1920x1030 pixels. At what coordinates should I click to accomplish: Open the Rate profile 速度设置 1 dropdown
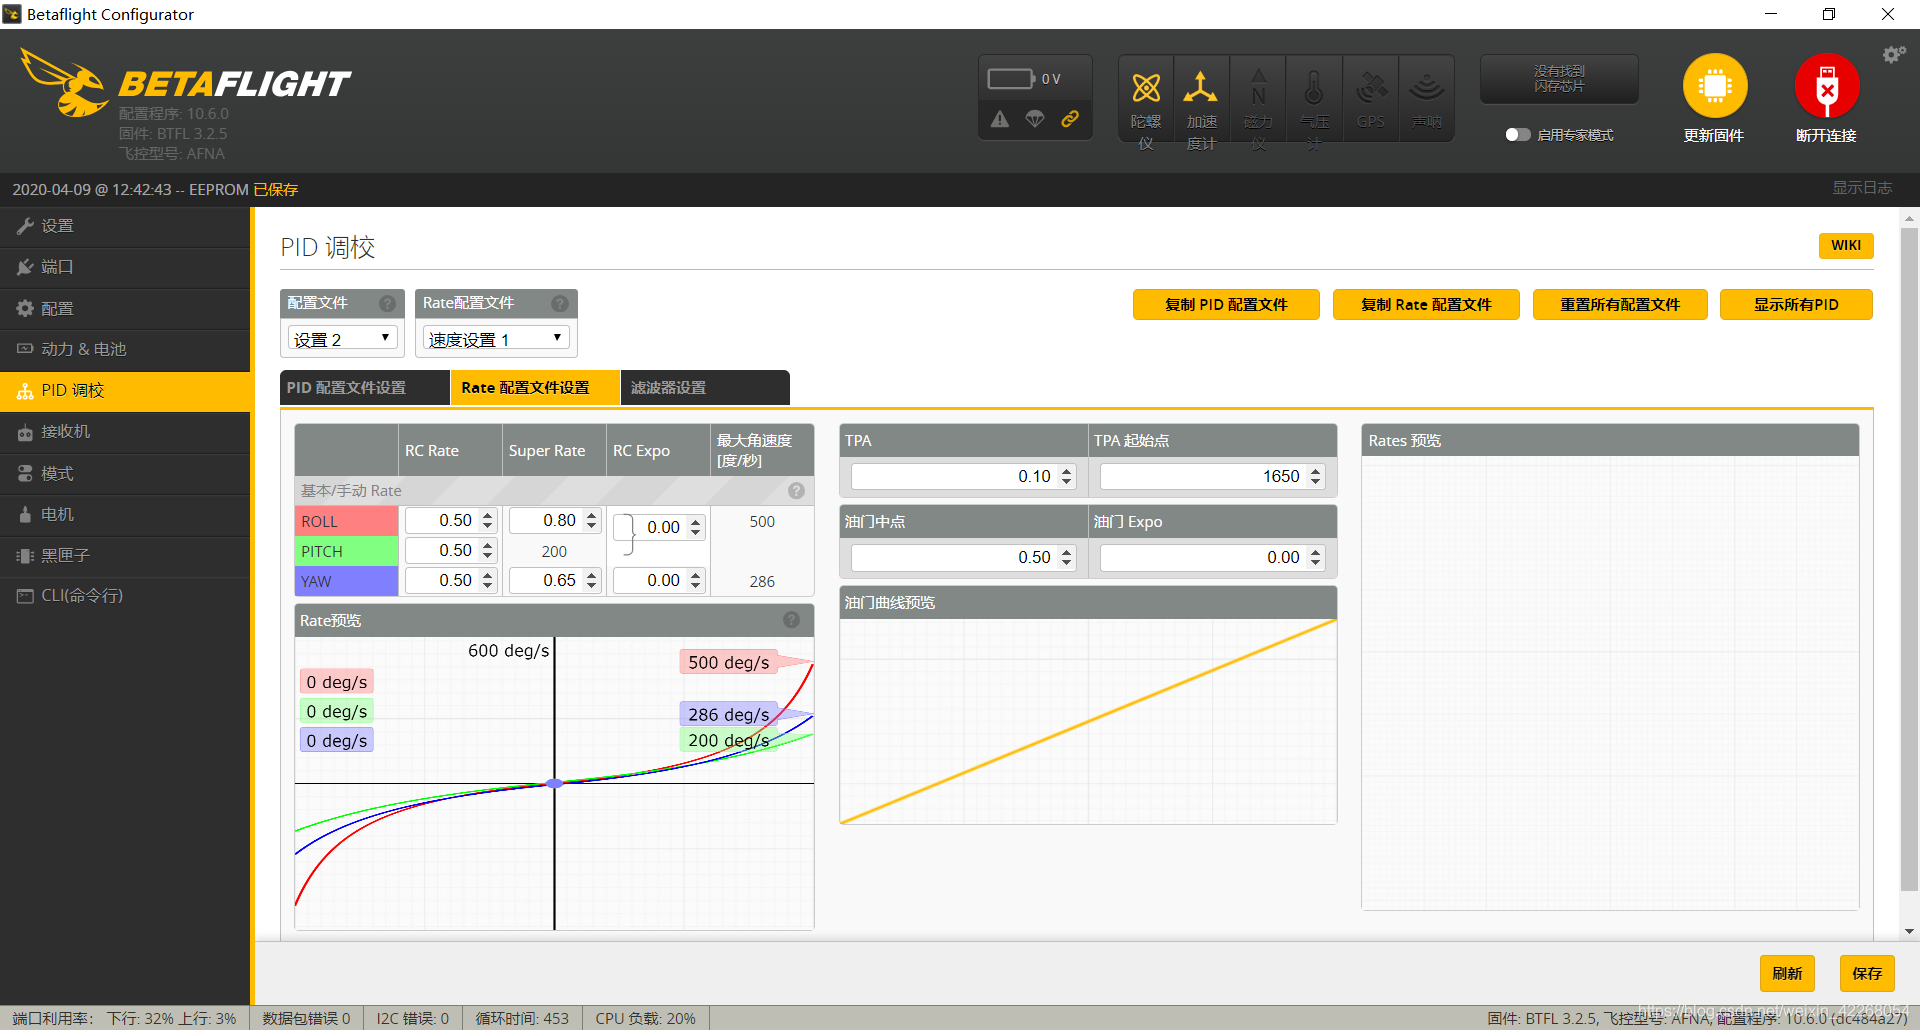click(496, 339)
